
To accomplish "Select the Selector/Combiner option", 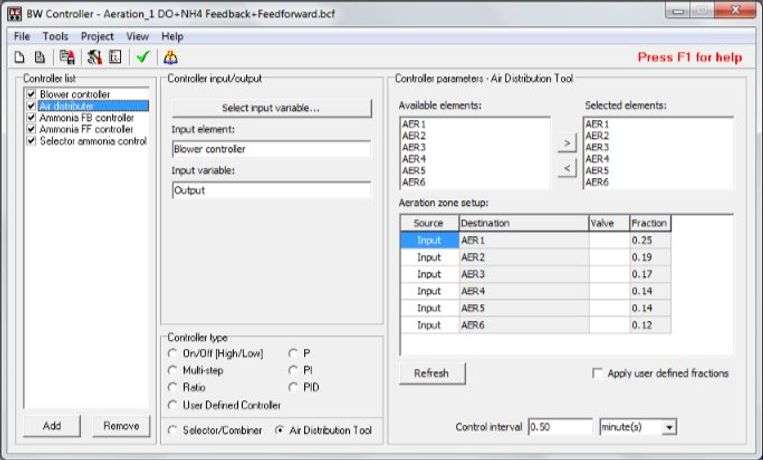I will [172, 430].
